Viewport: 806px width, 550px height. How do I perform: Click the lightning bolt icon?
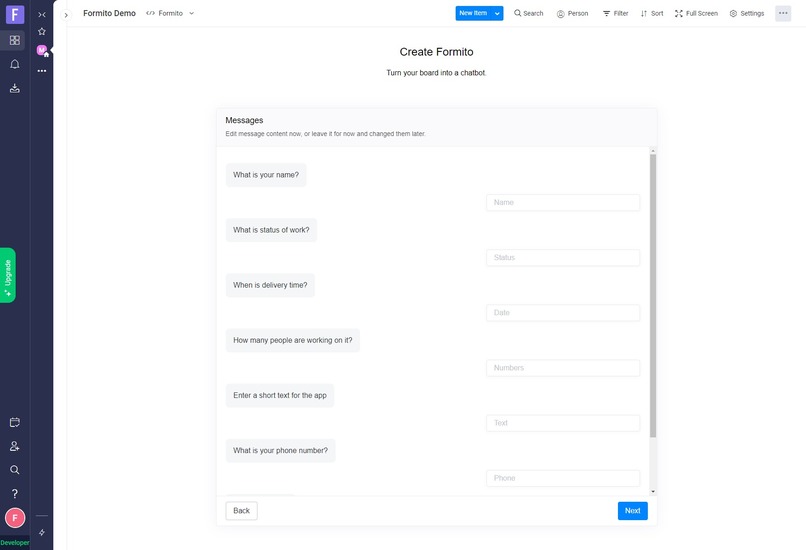(42, 533)
